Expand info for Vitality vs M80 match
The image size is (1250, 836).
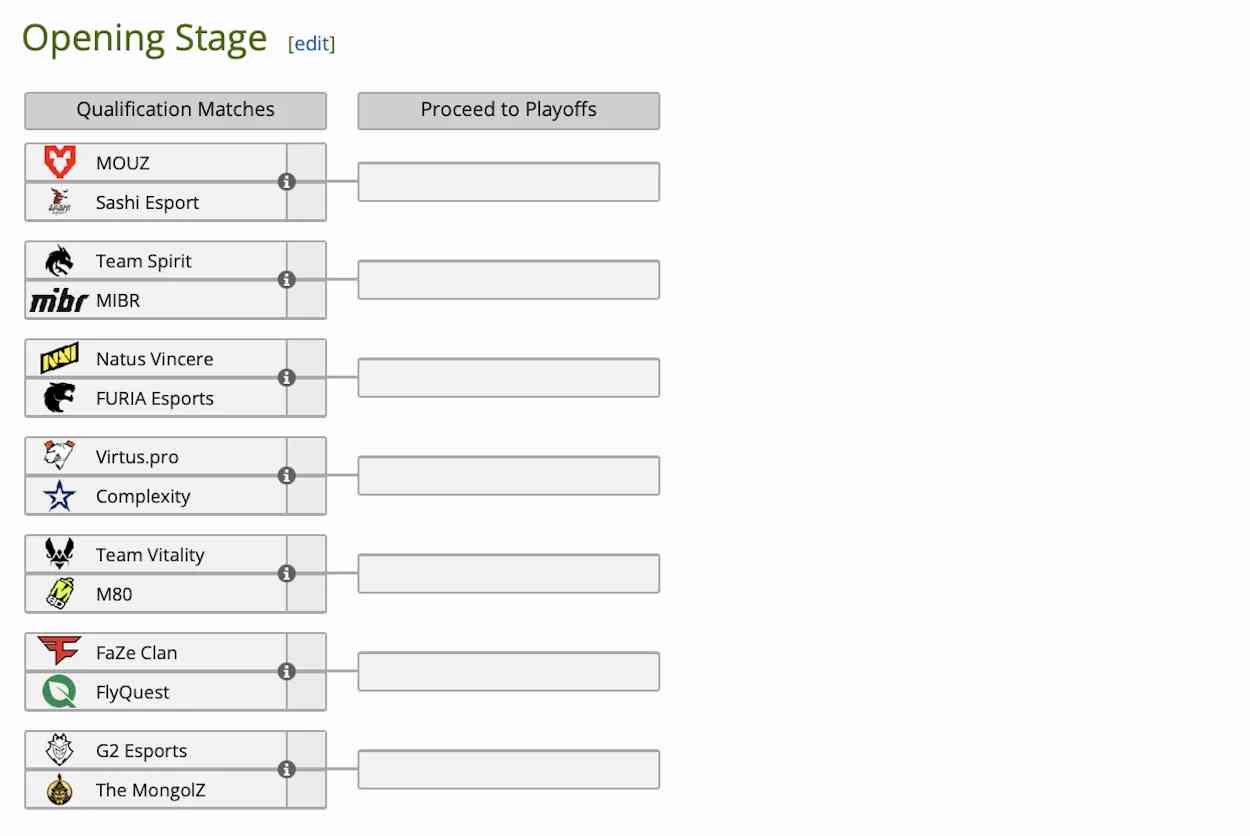287,574
